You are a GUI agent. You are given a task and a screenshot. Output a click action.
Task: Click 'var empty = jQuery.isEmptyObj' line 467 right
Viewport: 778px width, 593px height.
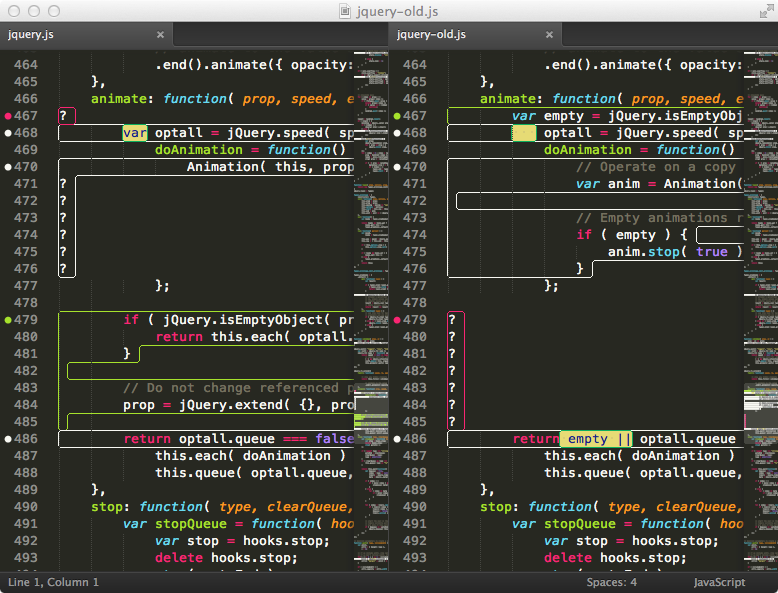pyautogui.click(x=627, y=116)
